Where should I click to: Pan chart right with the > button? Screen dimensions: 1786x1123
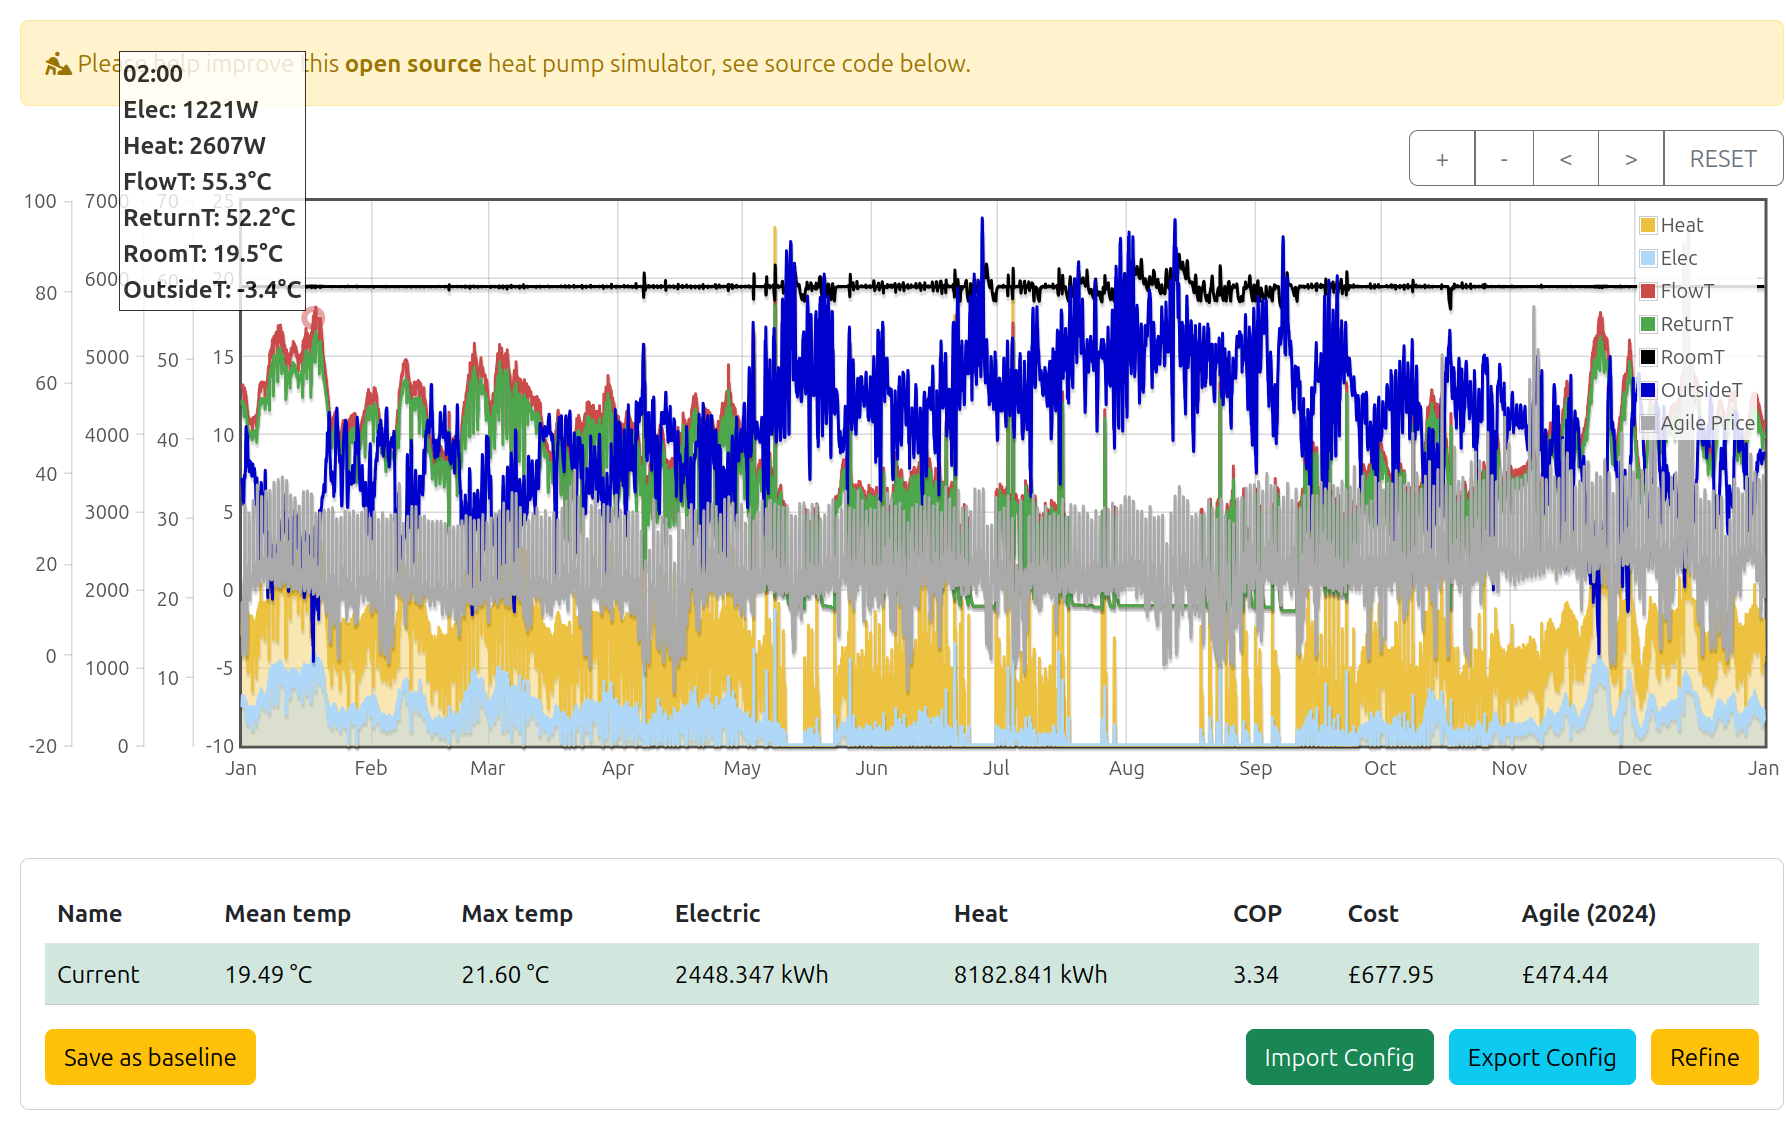point(1630,159)
